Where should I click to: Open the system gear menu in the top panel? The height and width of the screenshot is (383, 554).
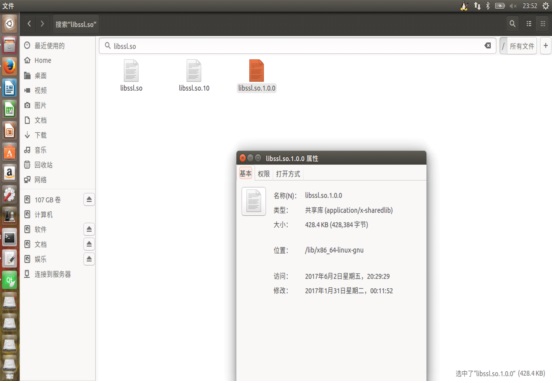click(546, 6)
